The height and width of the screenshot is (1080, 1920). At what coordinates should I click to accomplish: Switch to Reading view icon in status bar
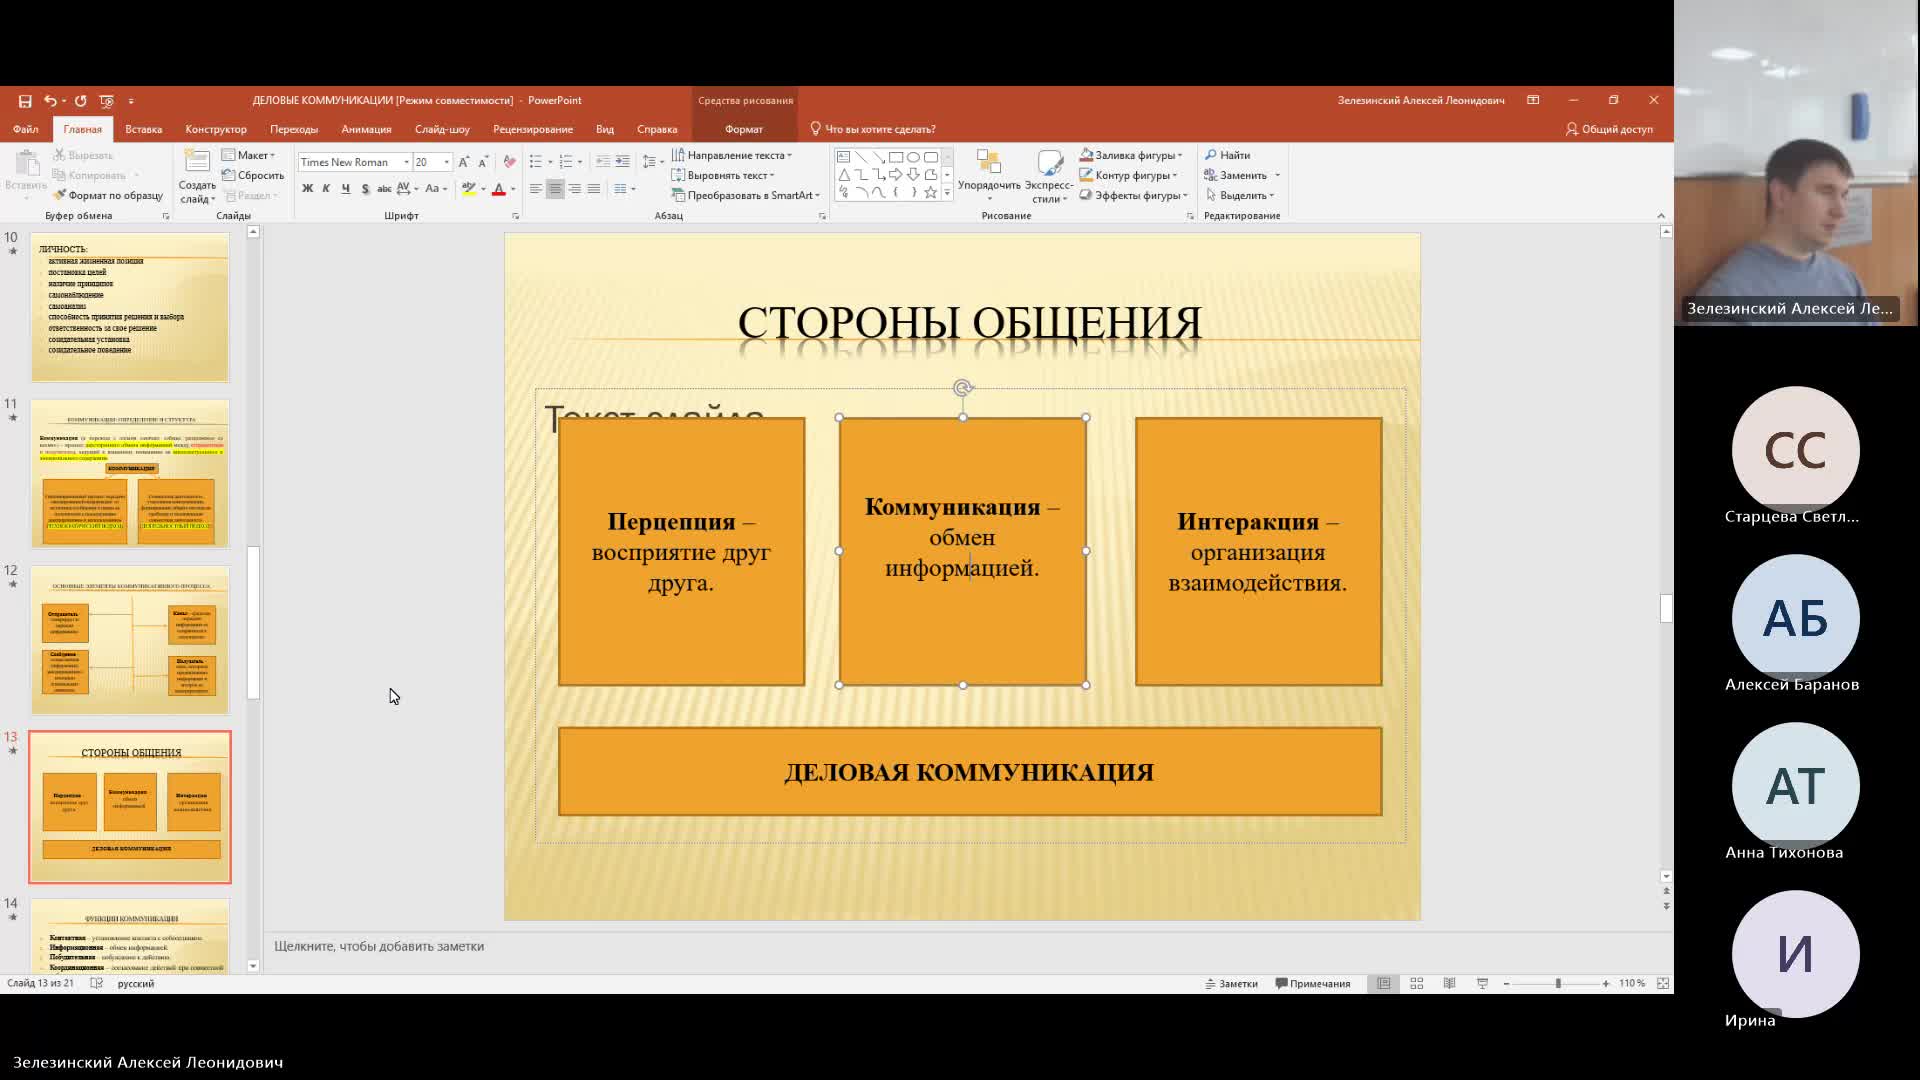click(1449, 984)
